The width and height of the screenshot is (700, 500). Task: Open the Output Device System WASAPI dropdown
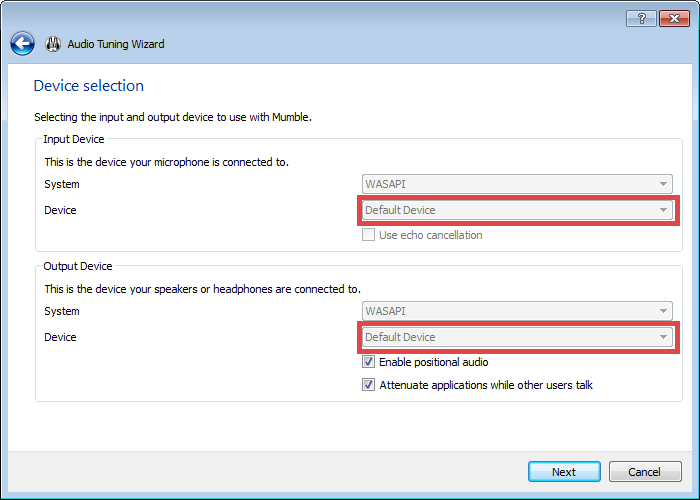[517, 312]
